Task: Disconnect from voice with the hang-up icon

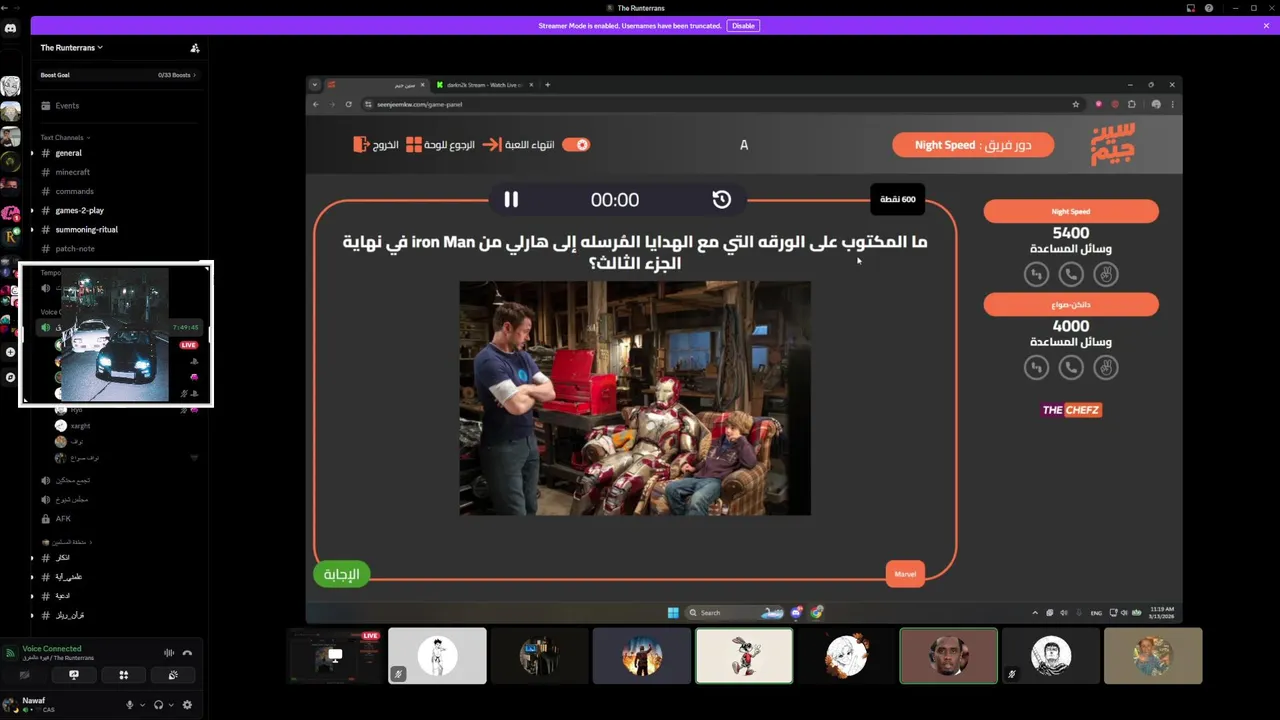Action: pos(187,653)
